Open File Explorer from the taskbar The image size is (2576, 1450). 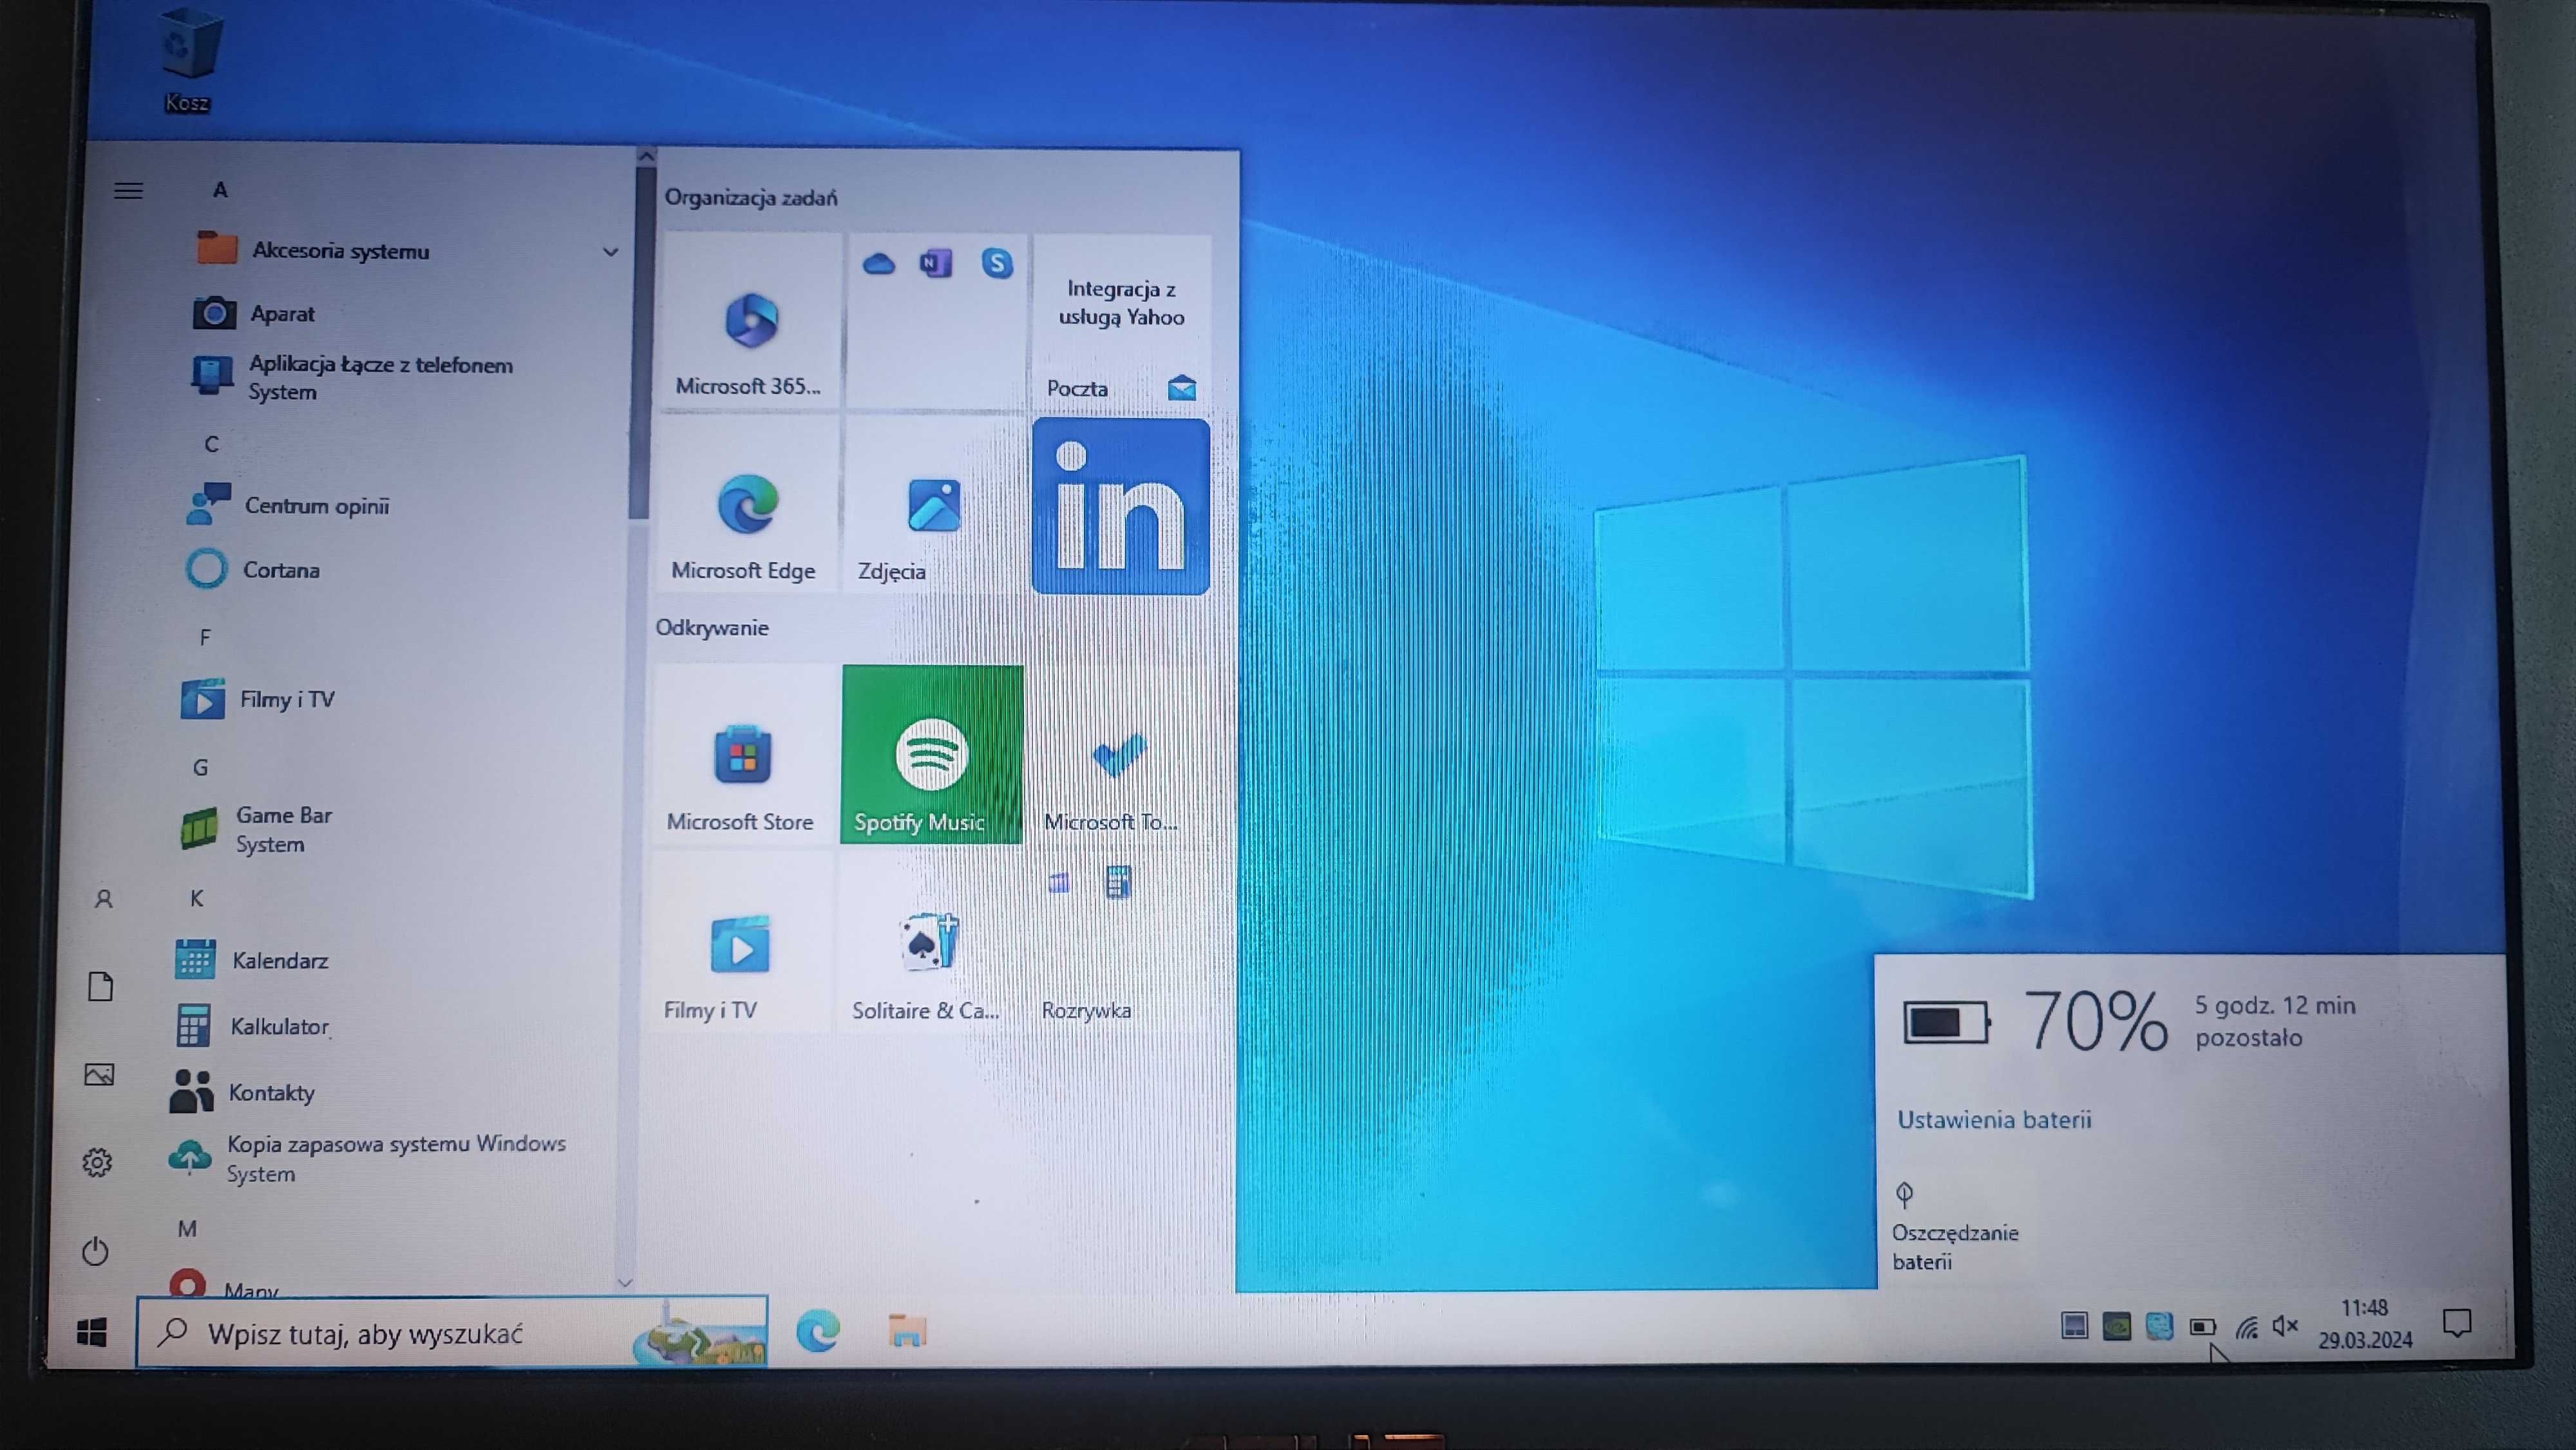click(x=907, y=1331)
